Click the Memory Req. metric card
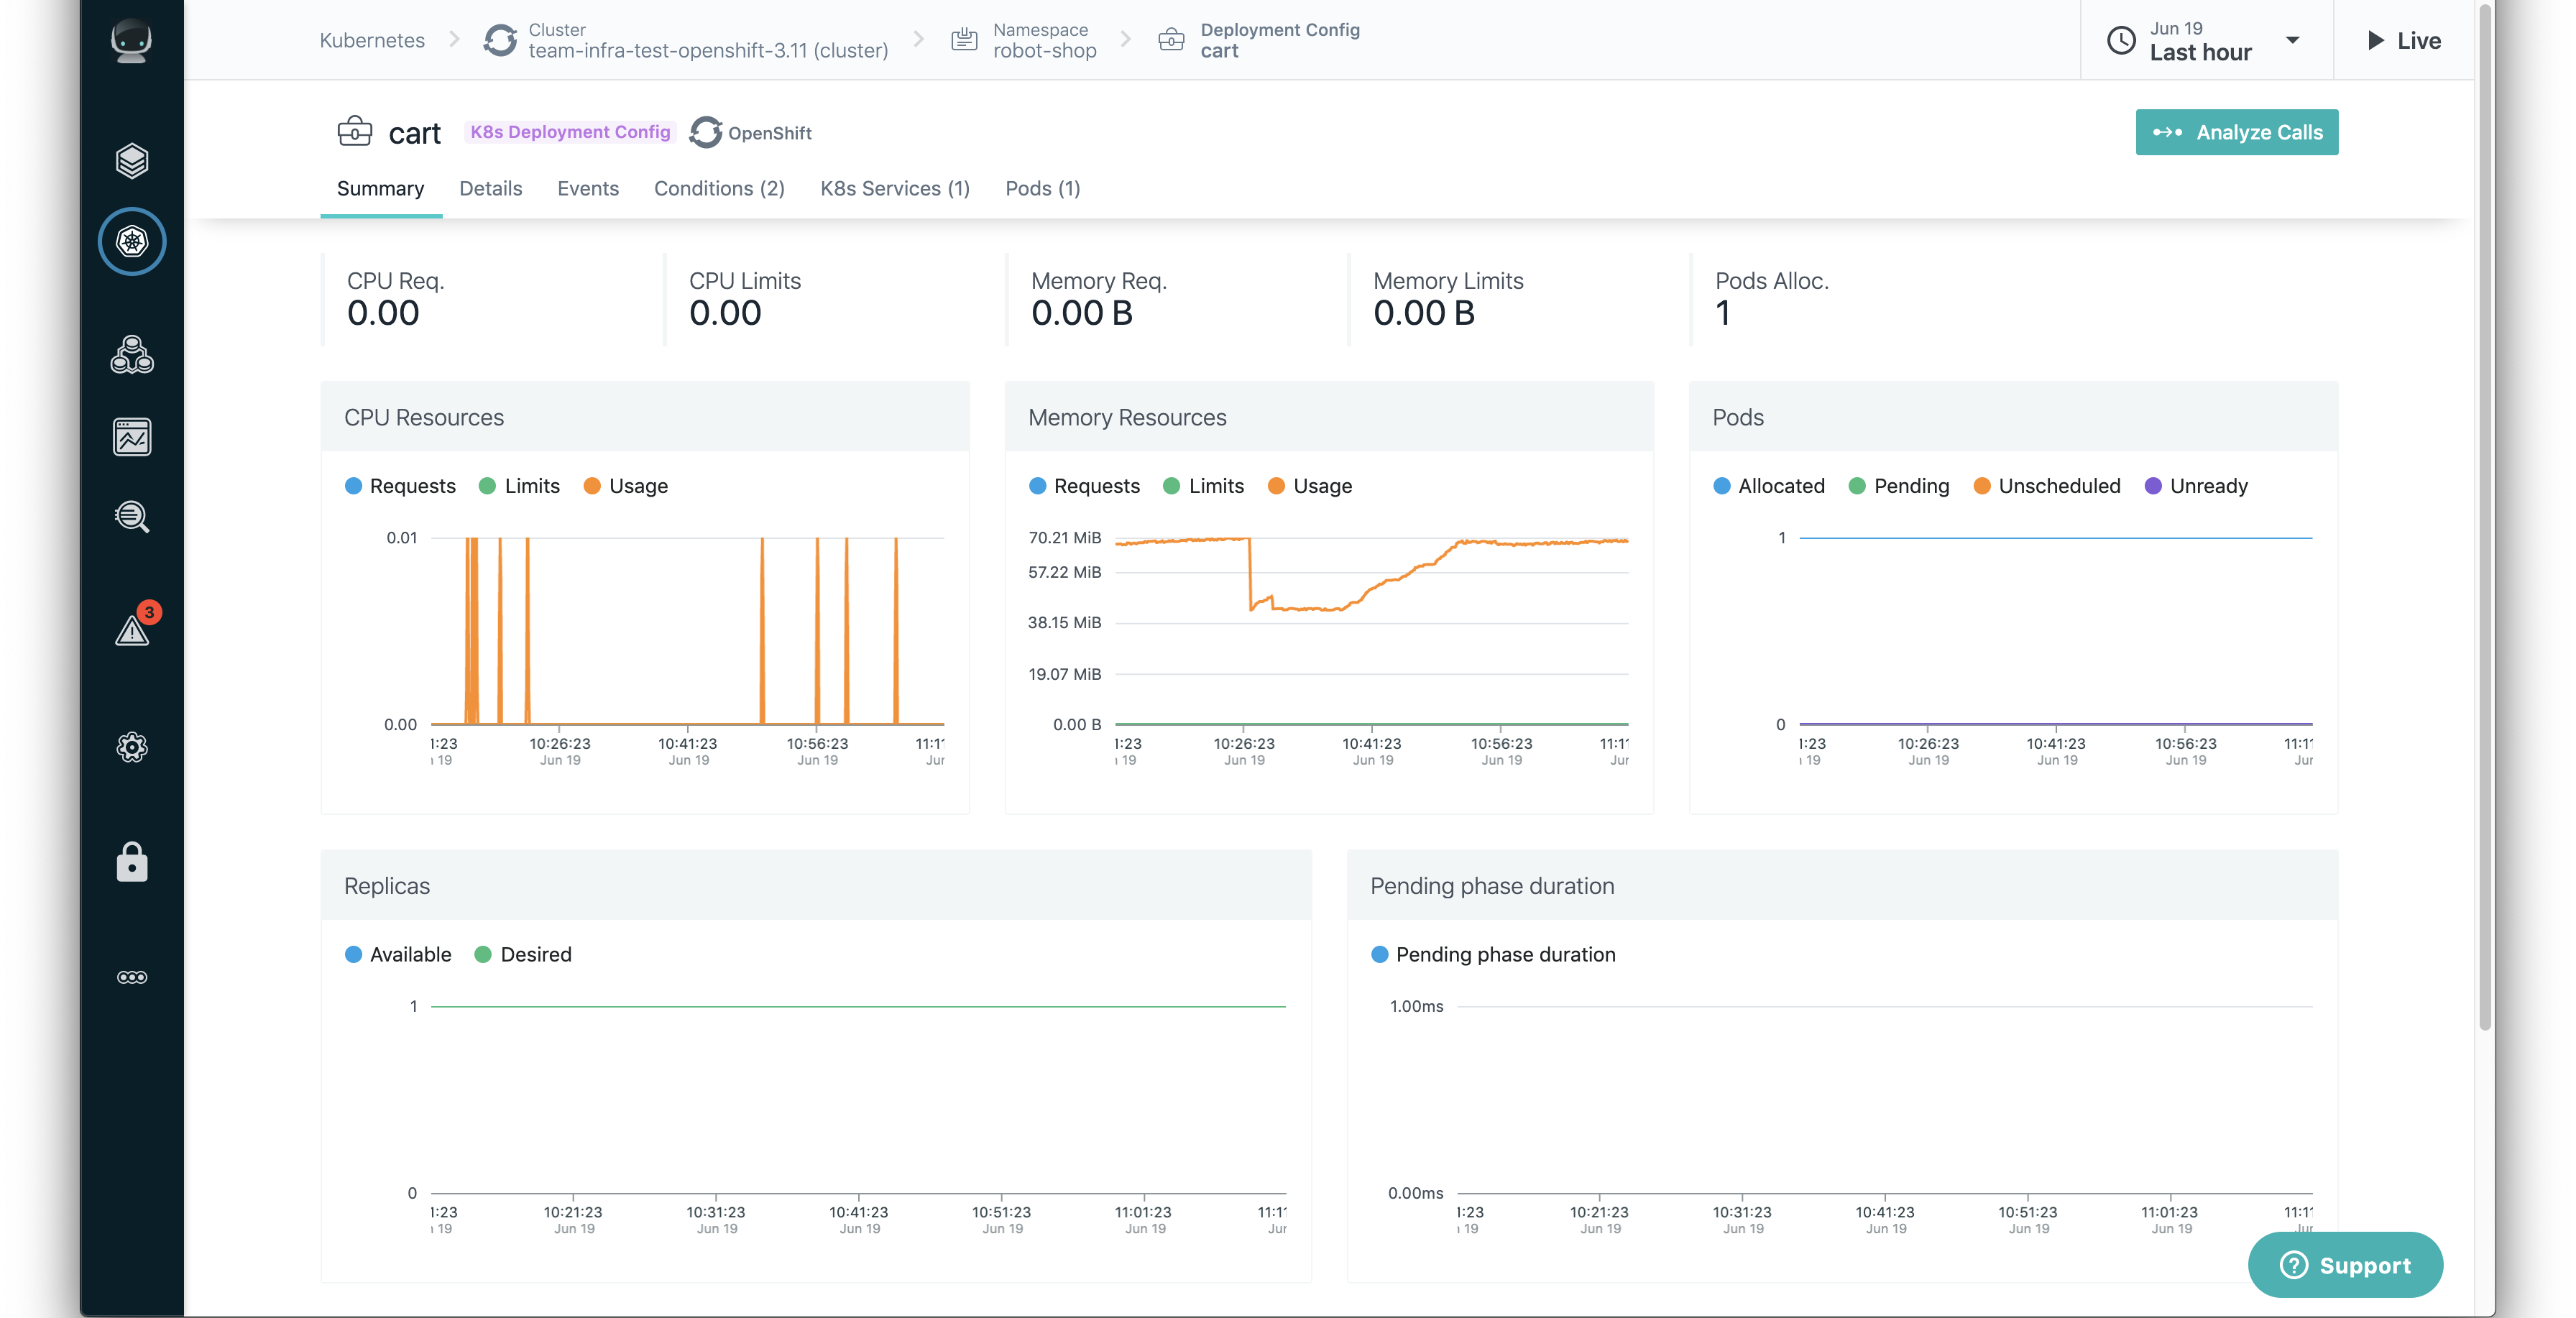The height and width of the screenshot is (1318, 2576). coord(1175,299)
